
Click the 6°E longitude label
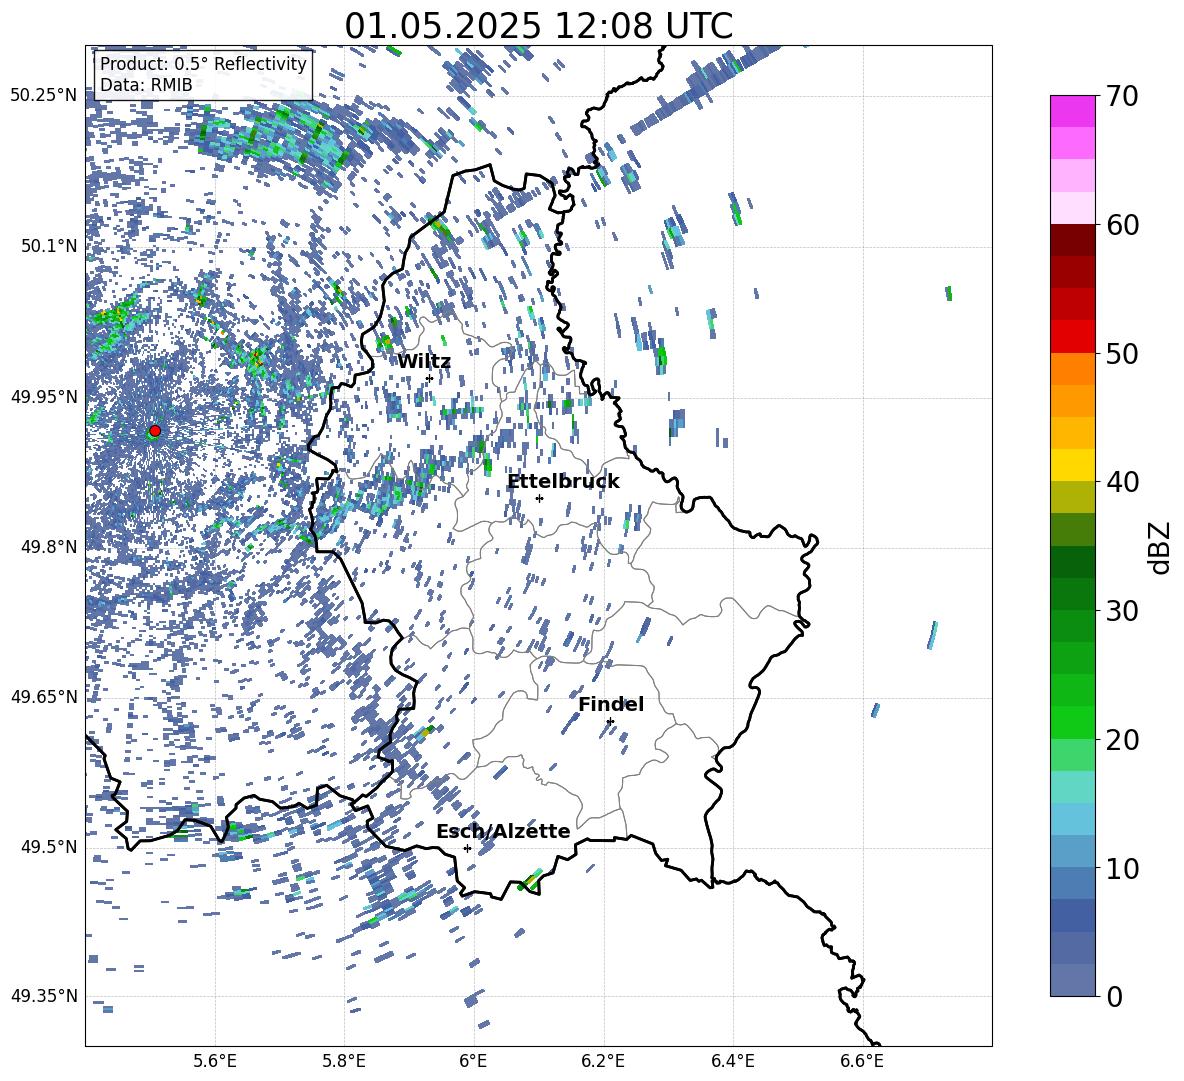coord(473,1061)
